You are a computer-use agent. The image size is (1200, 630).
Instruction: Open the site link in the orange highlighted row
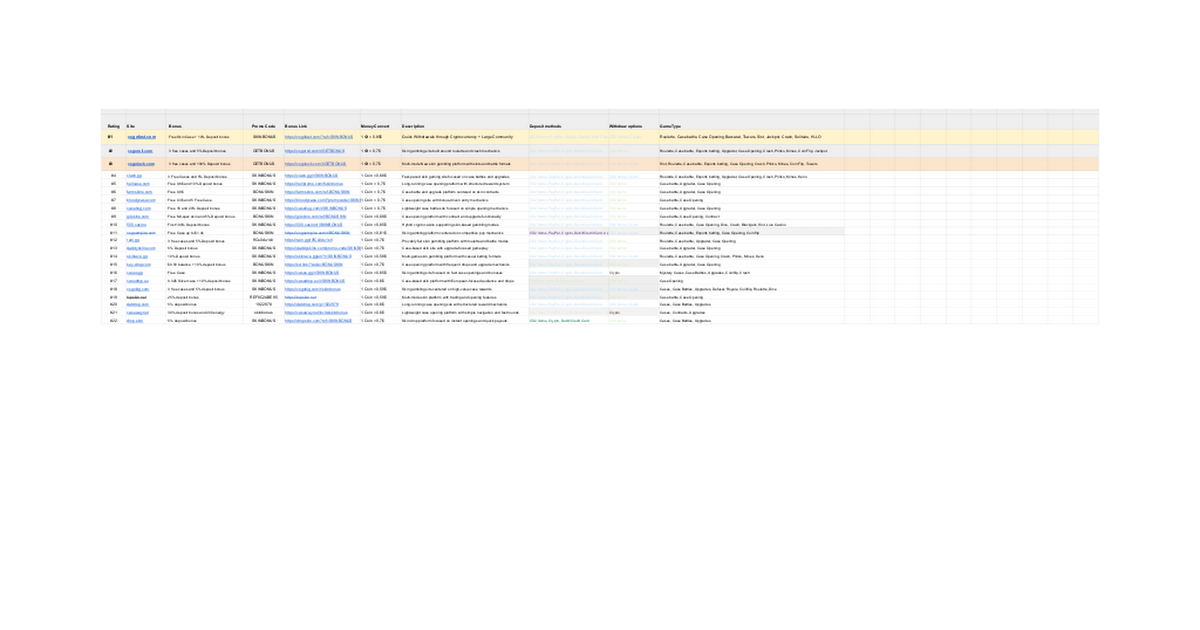[x=140, y=163]
